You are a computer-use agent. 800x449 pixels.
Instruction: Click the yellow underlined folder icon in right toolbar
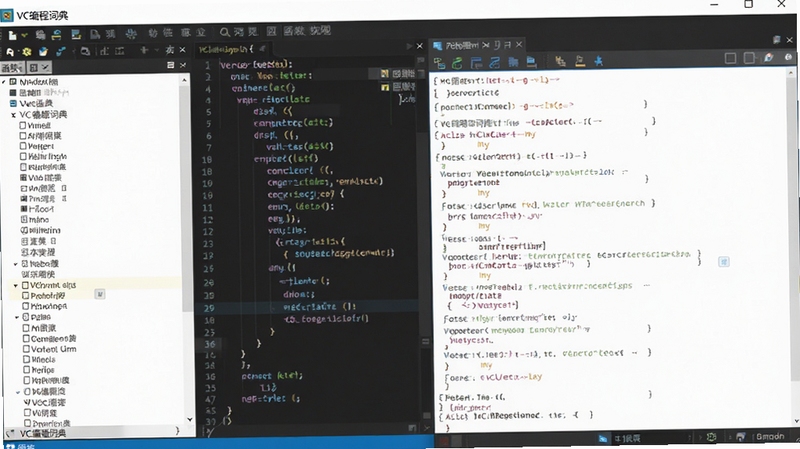coord(580,61)
